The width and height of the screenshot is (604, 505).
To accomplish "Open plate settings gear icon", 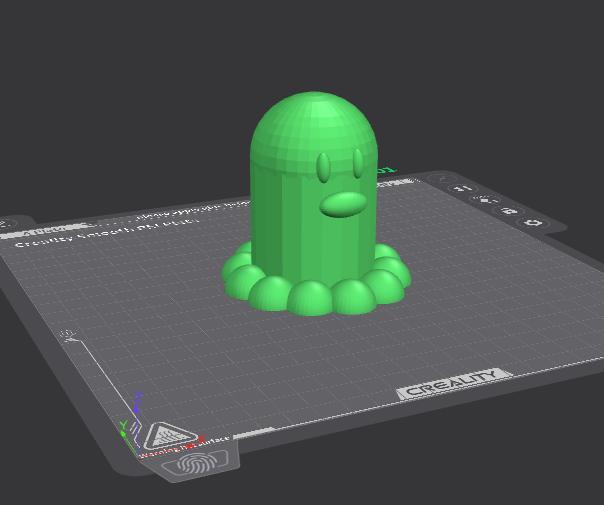I will point(535,223).
